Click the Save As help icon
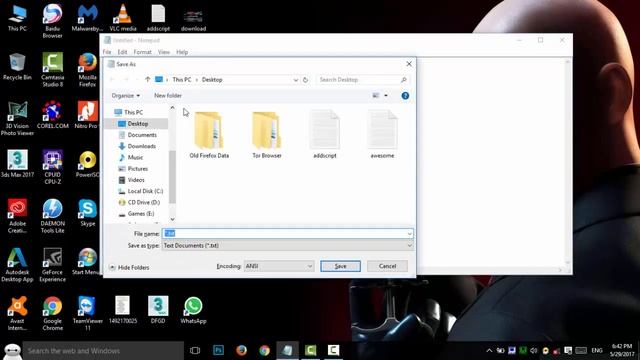 coord(405,96)
